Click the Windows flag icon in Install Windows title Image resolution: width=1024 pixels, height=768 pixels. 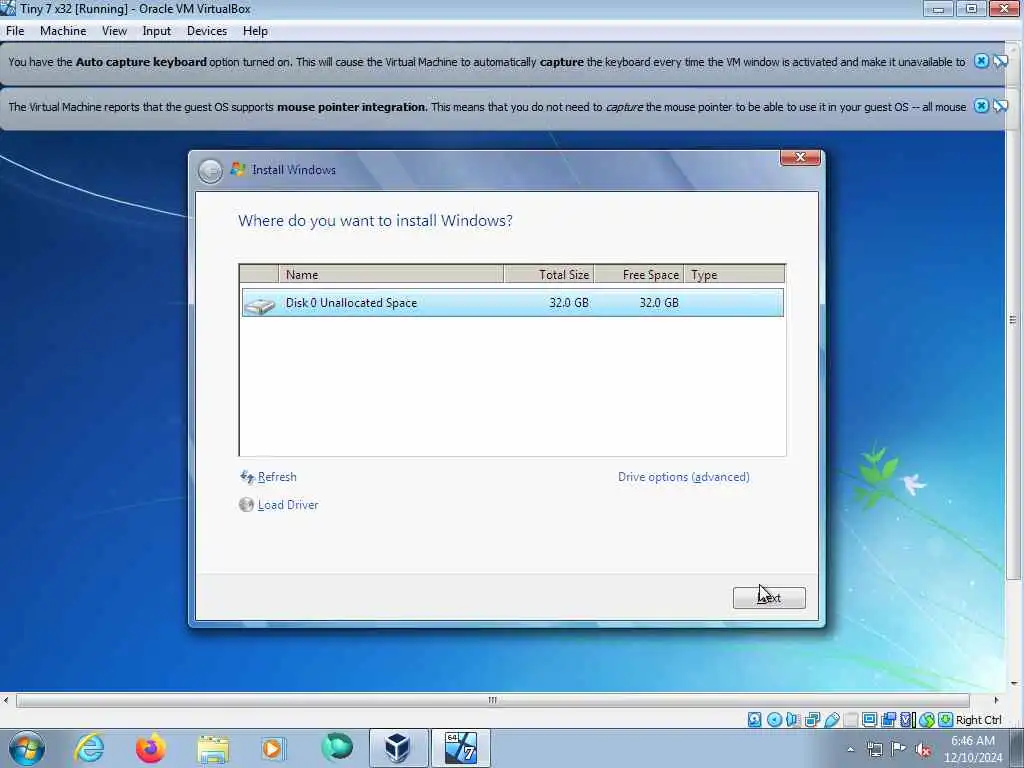[238, 169]
